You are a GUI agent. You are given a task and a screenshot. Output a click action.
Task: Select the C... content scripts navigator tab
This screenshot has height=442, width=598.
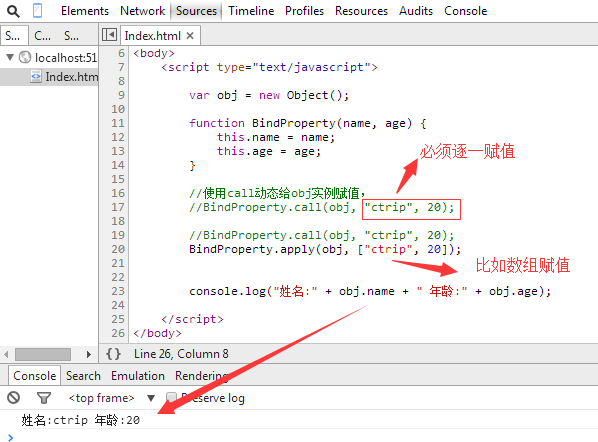[42, 36]
